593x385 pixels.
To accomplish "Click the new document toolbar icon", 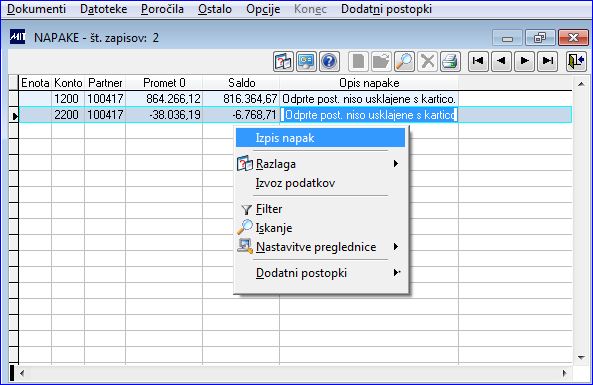I will pyautogui.click(x=358, y=61).
